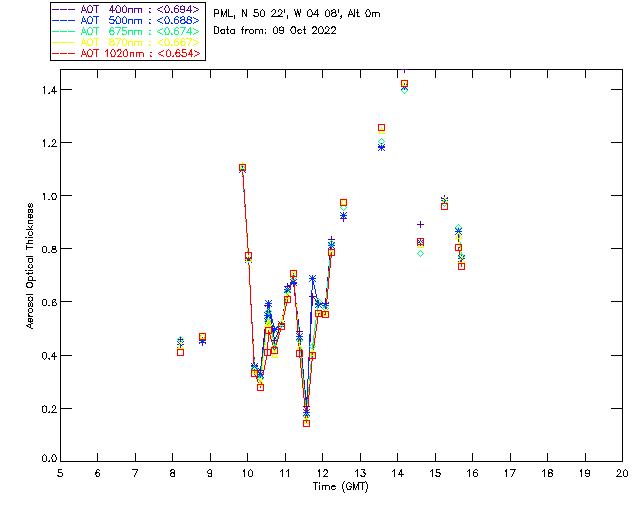Image resolution: width=640 pixels, height=512 pixels.
Task: Click the red square at 1.1 near 10h
Action: click(242, 168)
